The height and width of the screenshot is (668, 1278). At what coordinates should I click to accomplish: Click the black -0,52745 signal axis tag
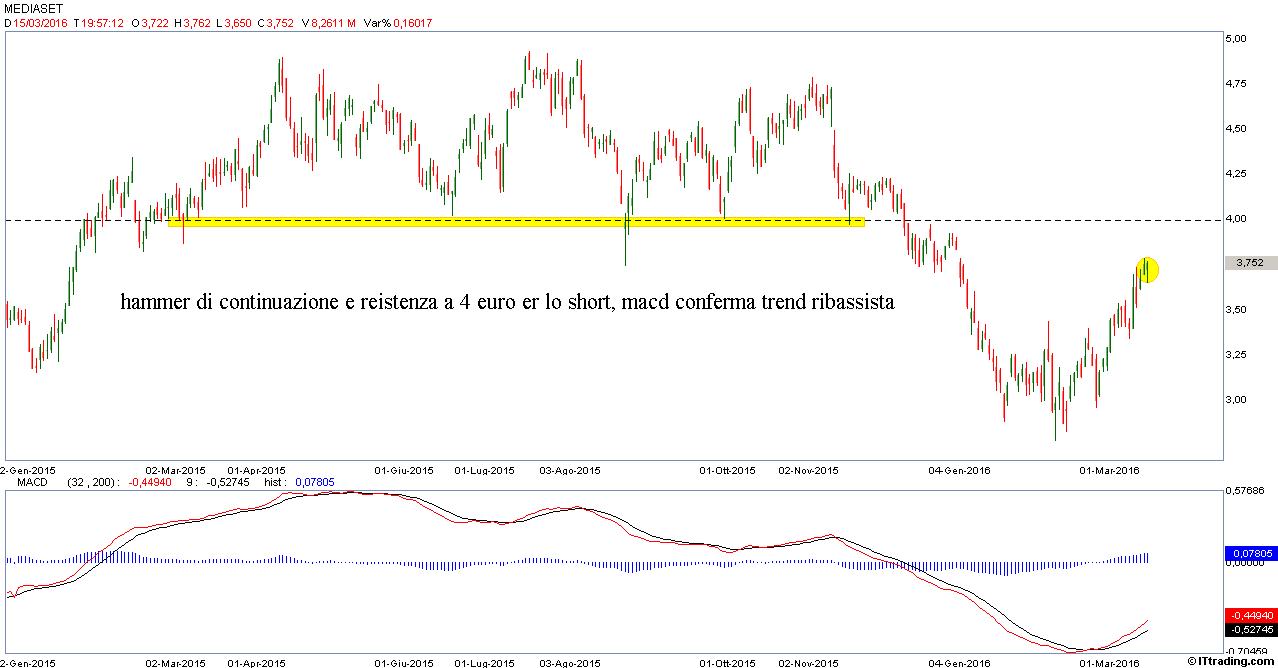[1250, 630]
